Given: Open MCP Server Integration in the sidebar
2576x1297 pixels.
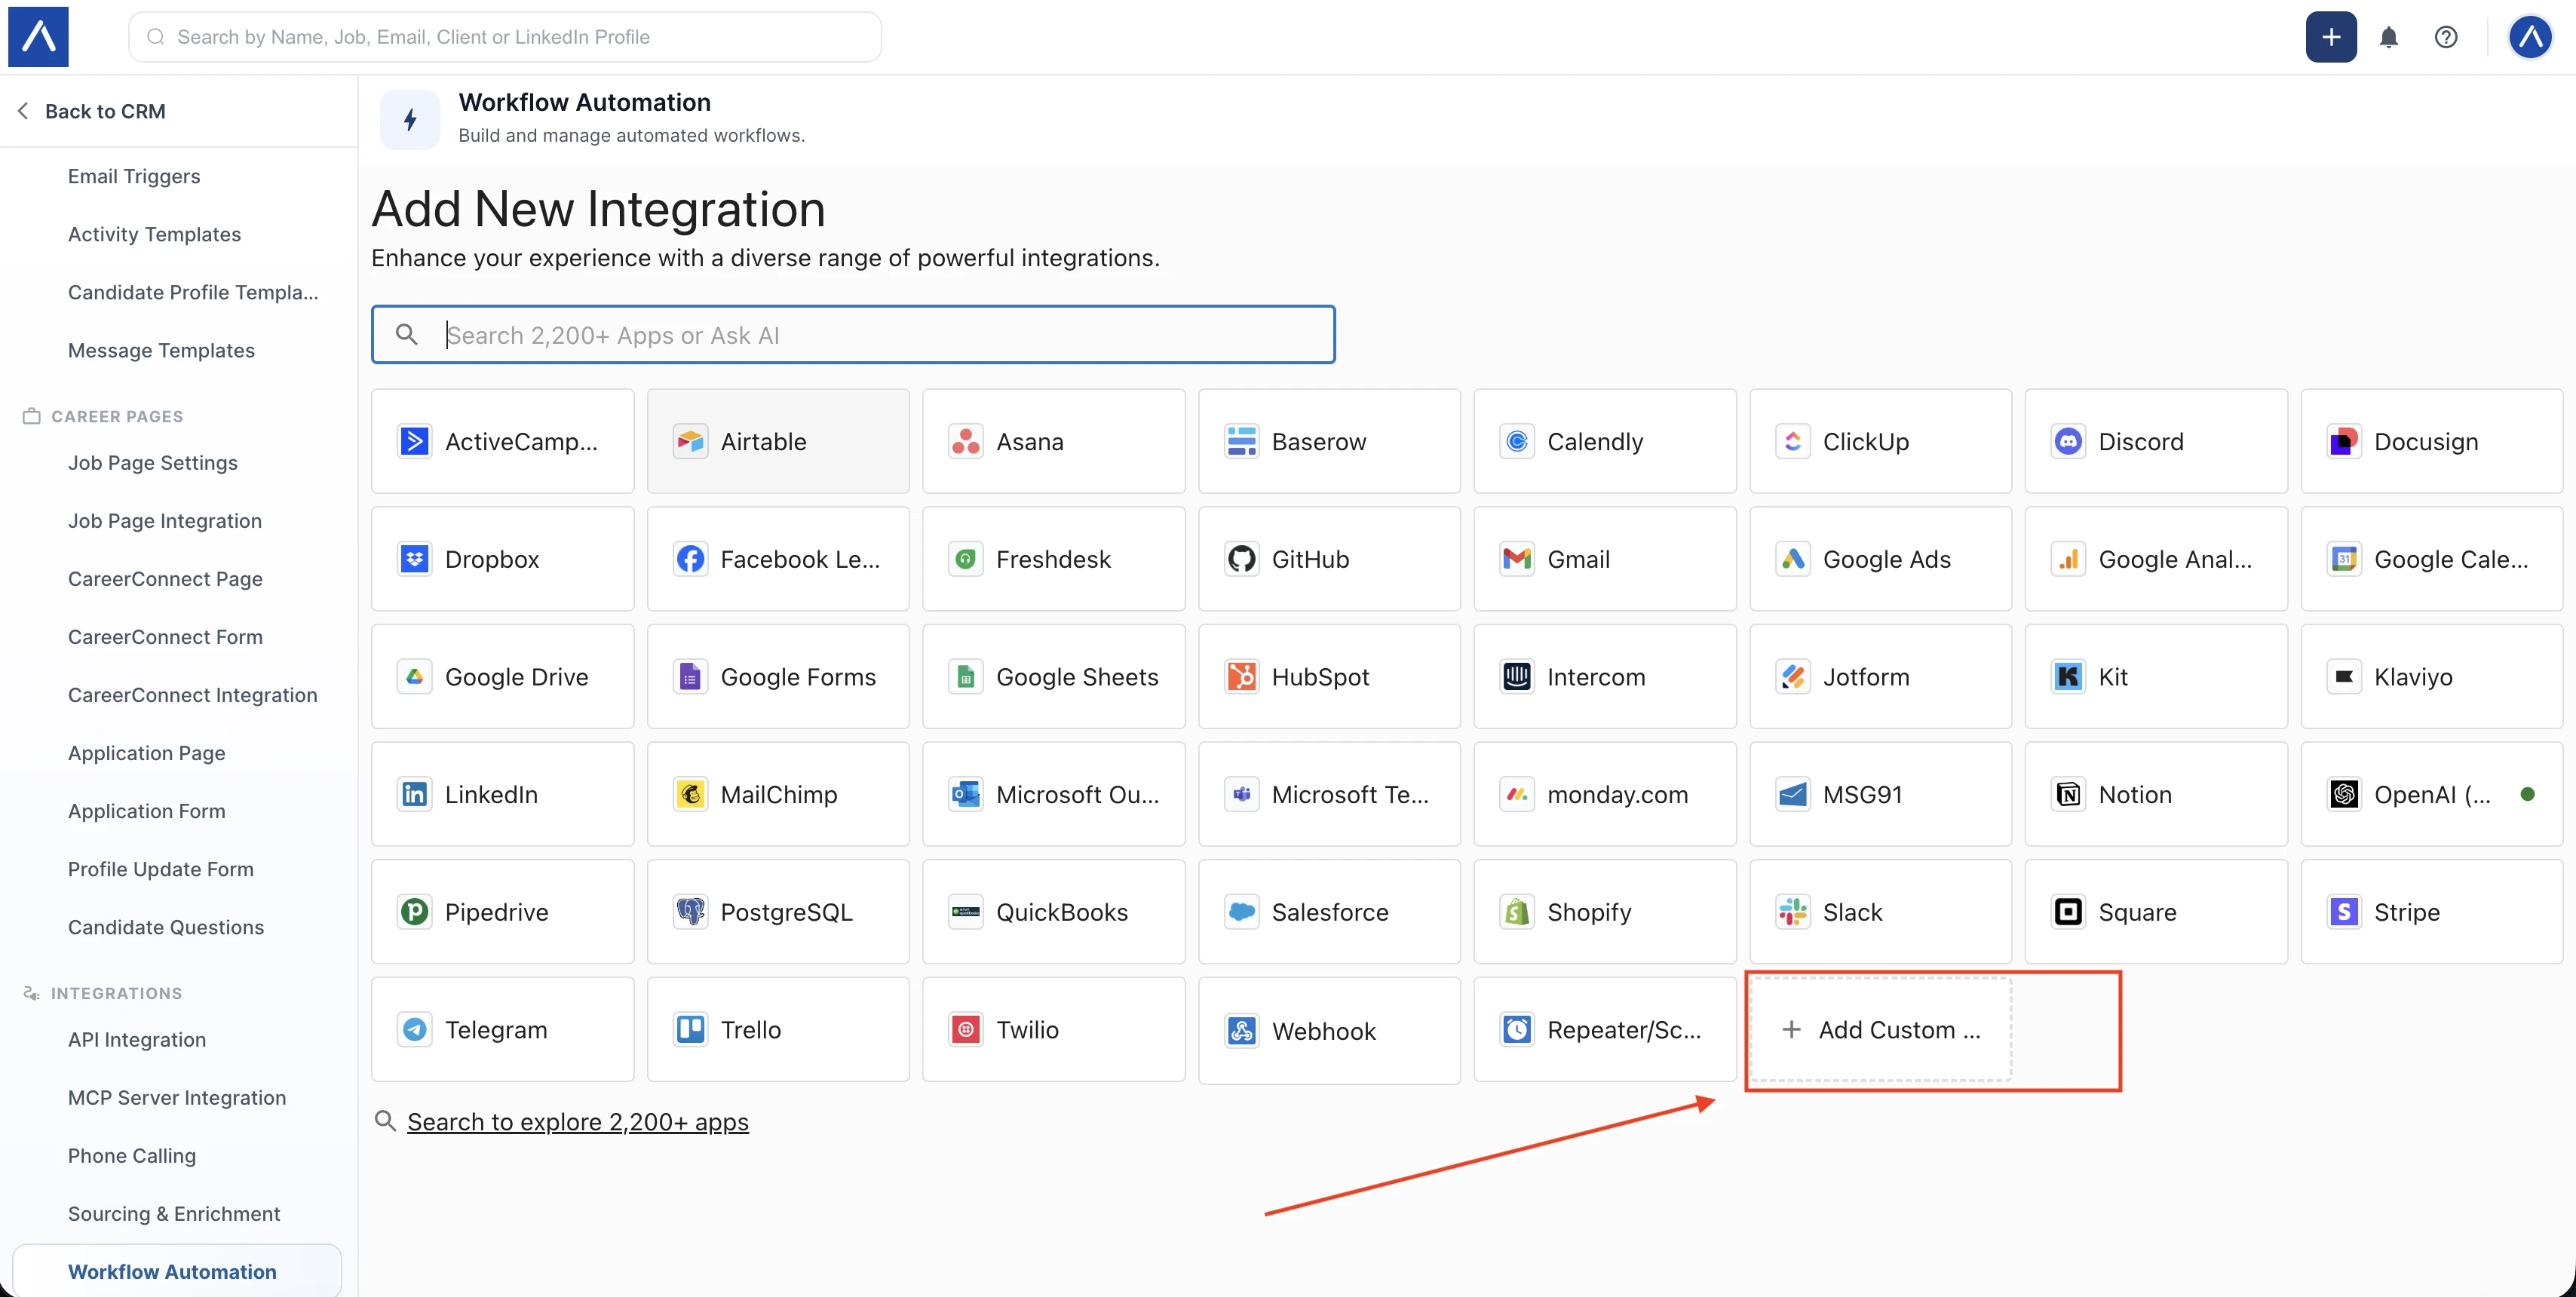Looking at the screenshot, I should click(x=177, y=1097).
